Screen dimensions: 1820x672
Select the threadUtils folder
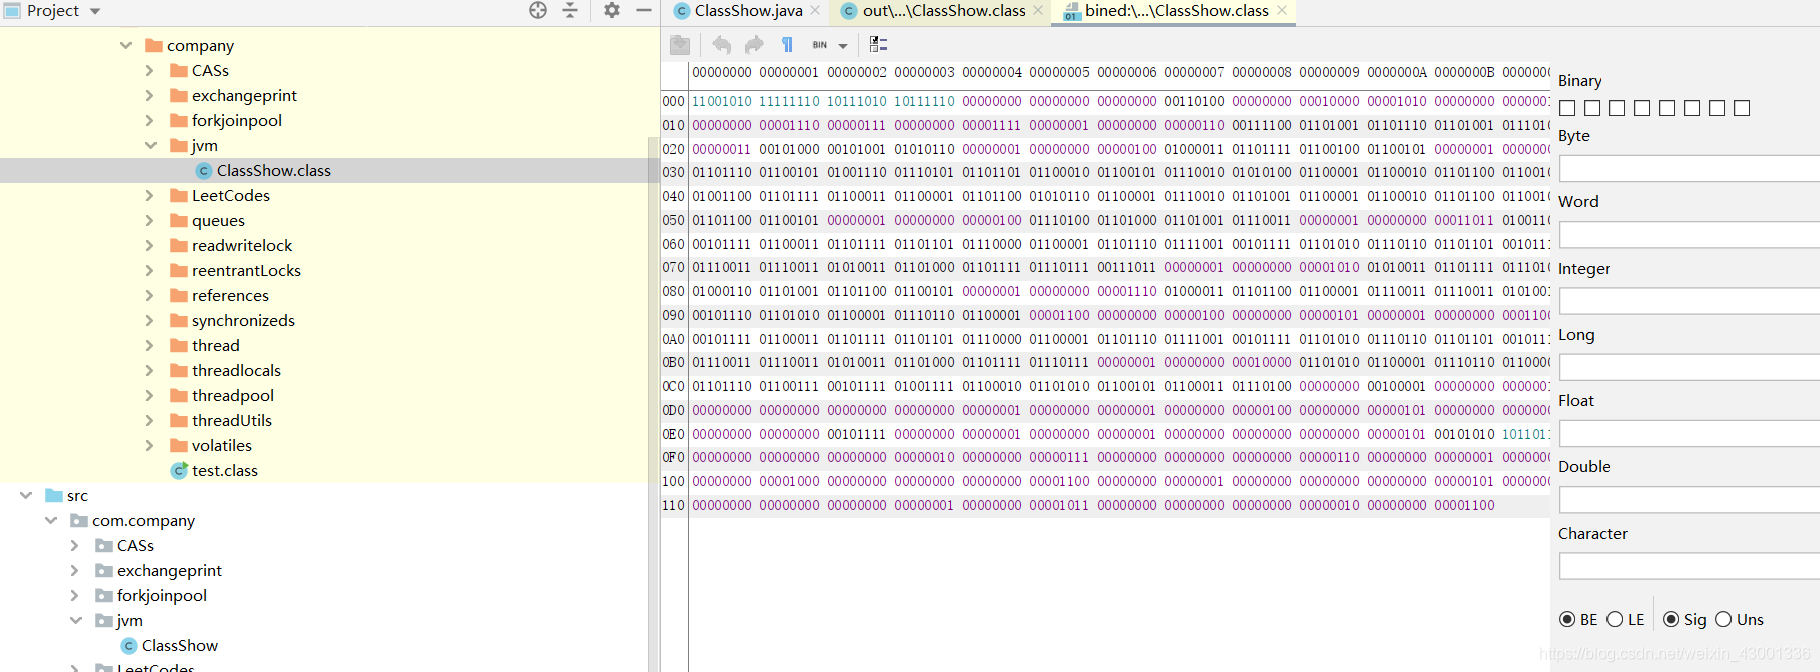pos(231,420)
